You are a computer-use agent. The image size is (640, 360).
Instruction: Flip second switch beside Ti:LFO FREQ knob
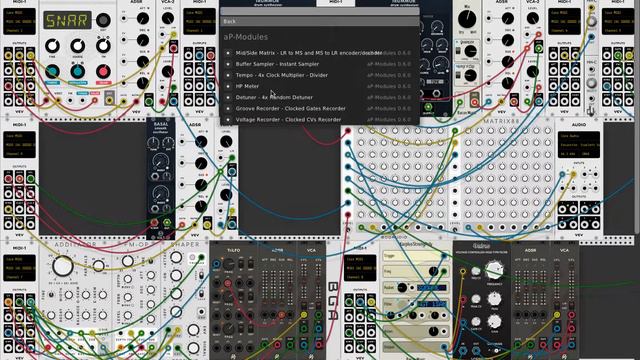[x=250, y=264]
